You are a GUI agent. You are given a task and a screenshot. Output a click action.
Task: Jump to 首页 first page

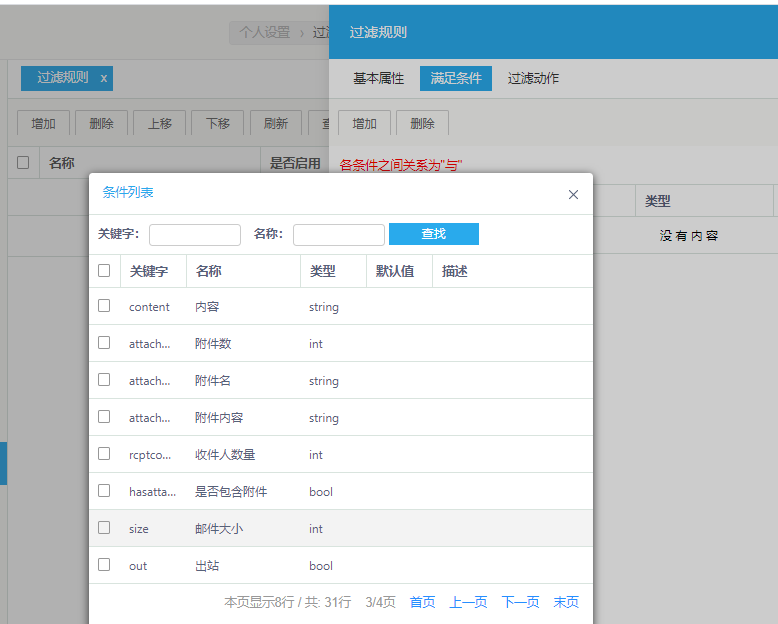point(422,602)
